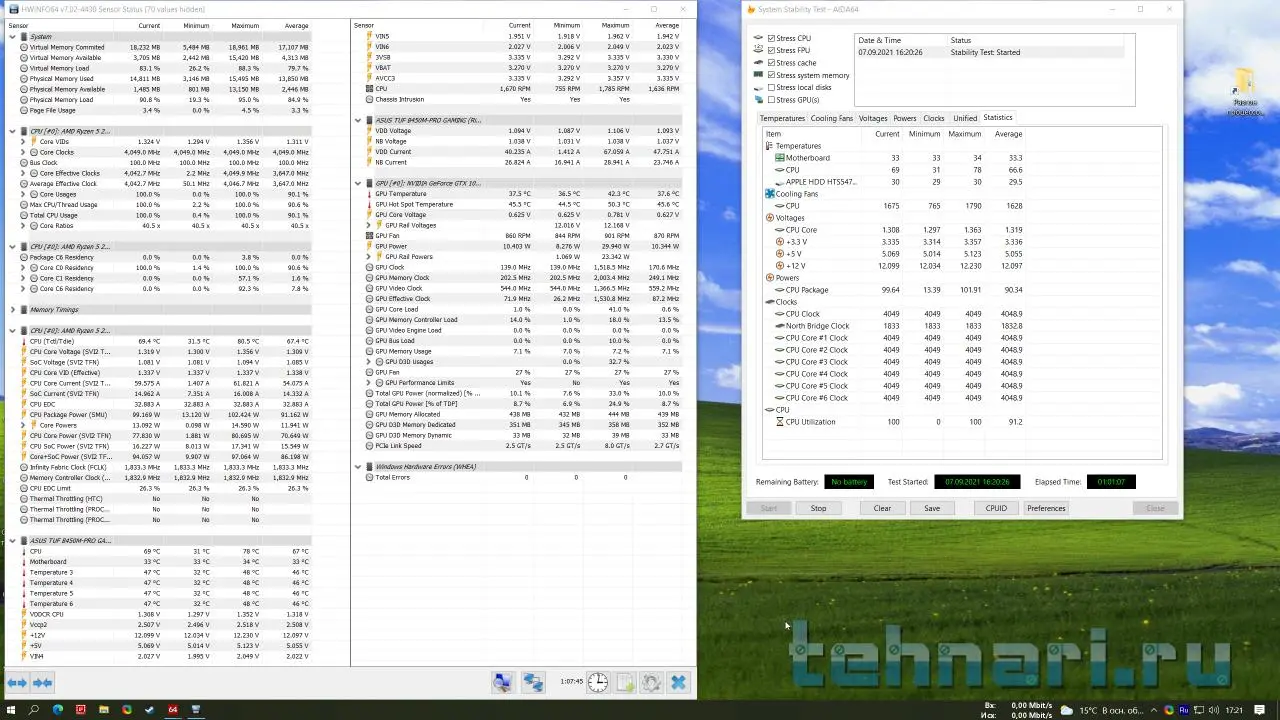Expand the Core Clocks row in HWiNFO

click(x=23, y=152)
